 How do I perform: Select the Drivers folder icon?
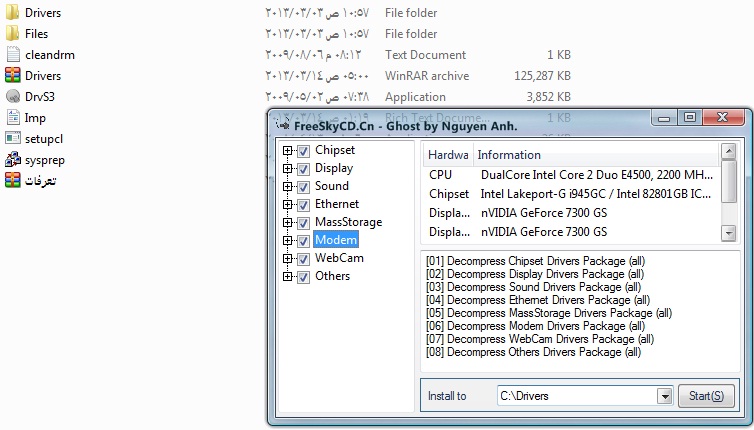pyautogui.click(x=13, y=13)
